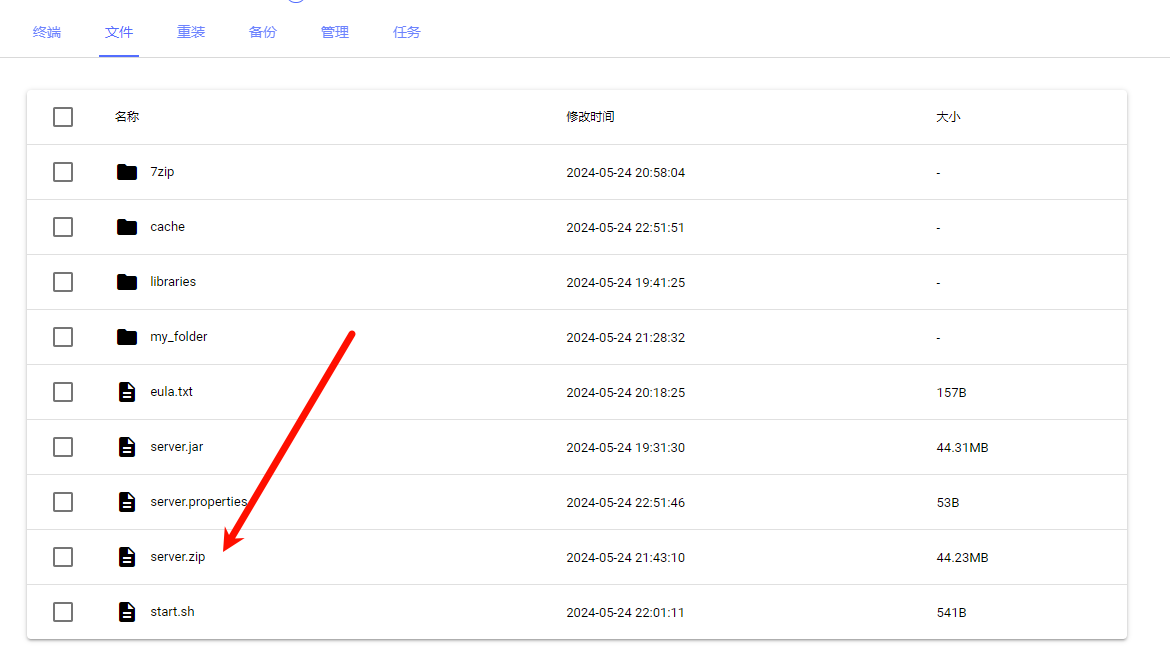Viewport: 1170px width, 657px height.
Task: Click the start.sh file icon
Action: tap(127, 612)
